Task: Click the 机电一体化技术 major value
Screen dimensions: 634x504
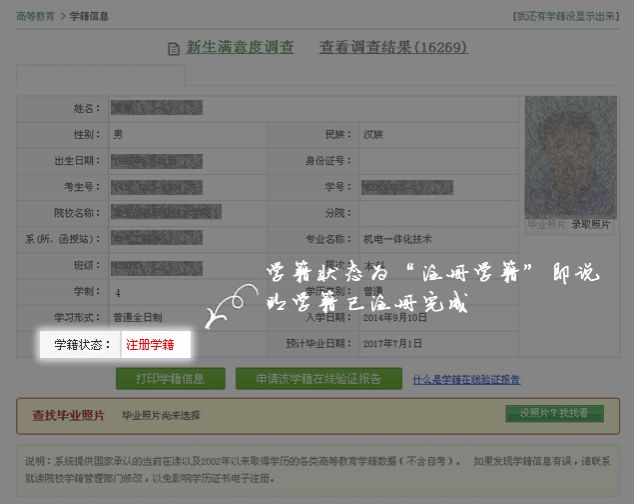Action: (x=397, y=240)
